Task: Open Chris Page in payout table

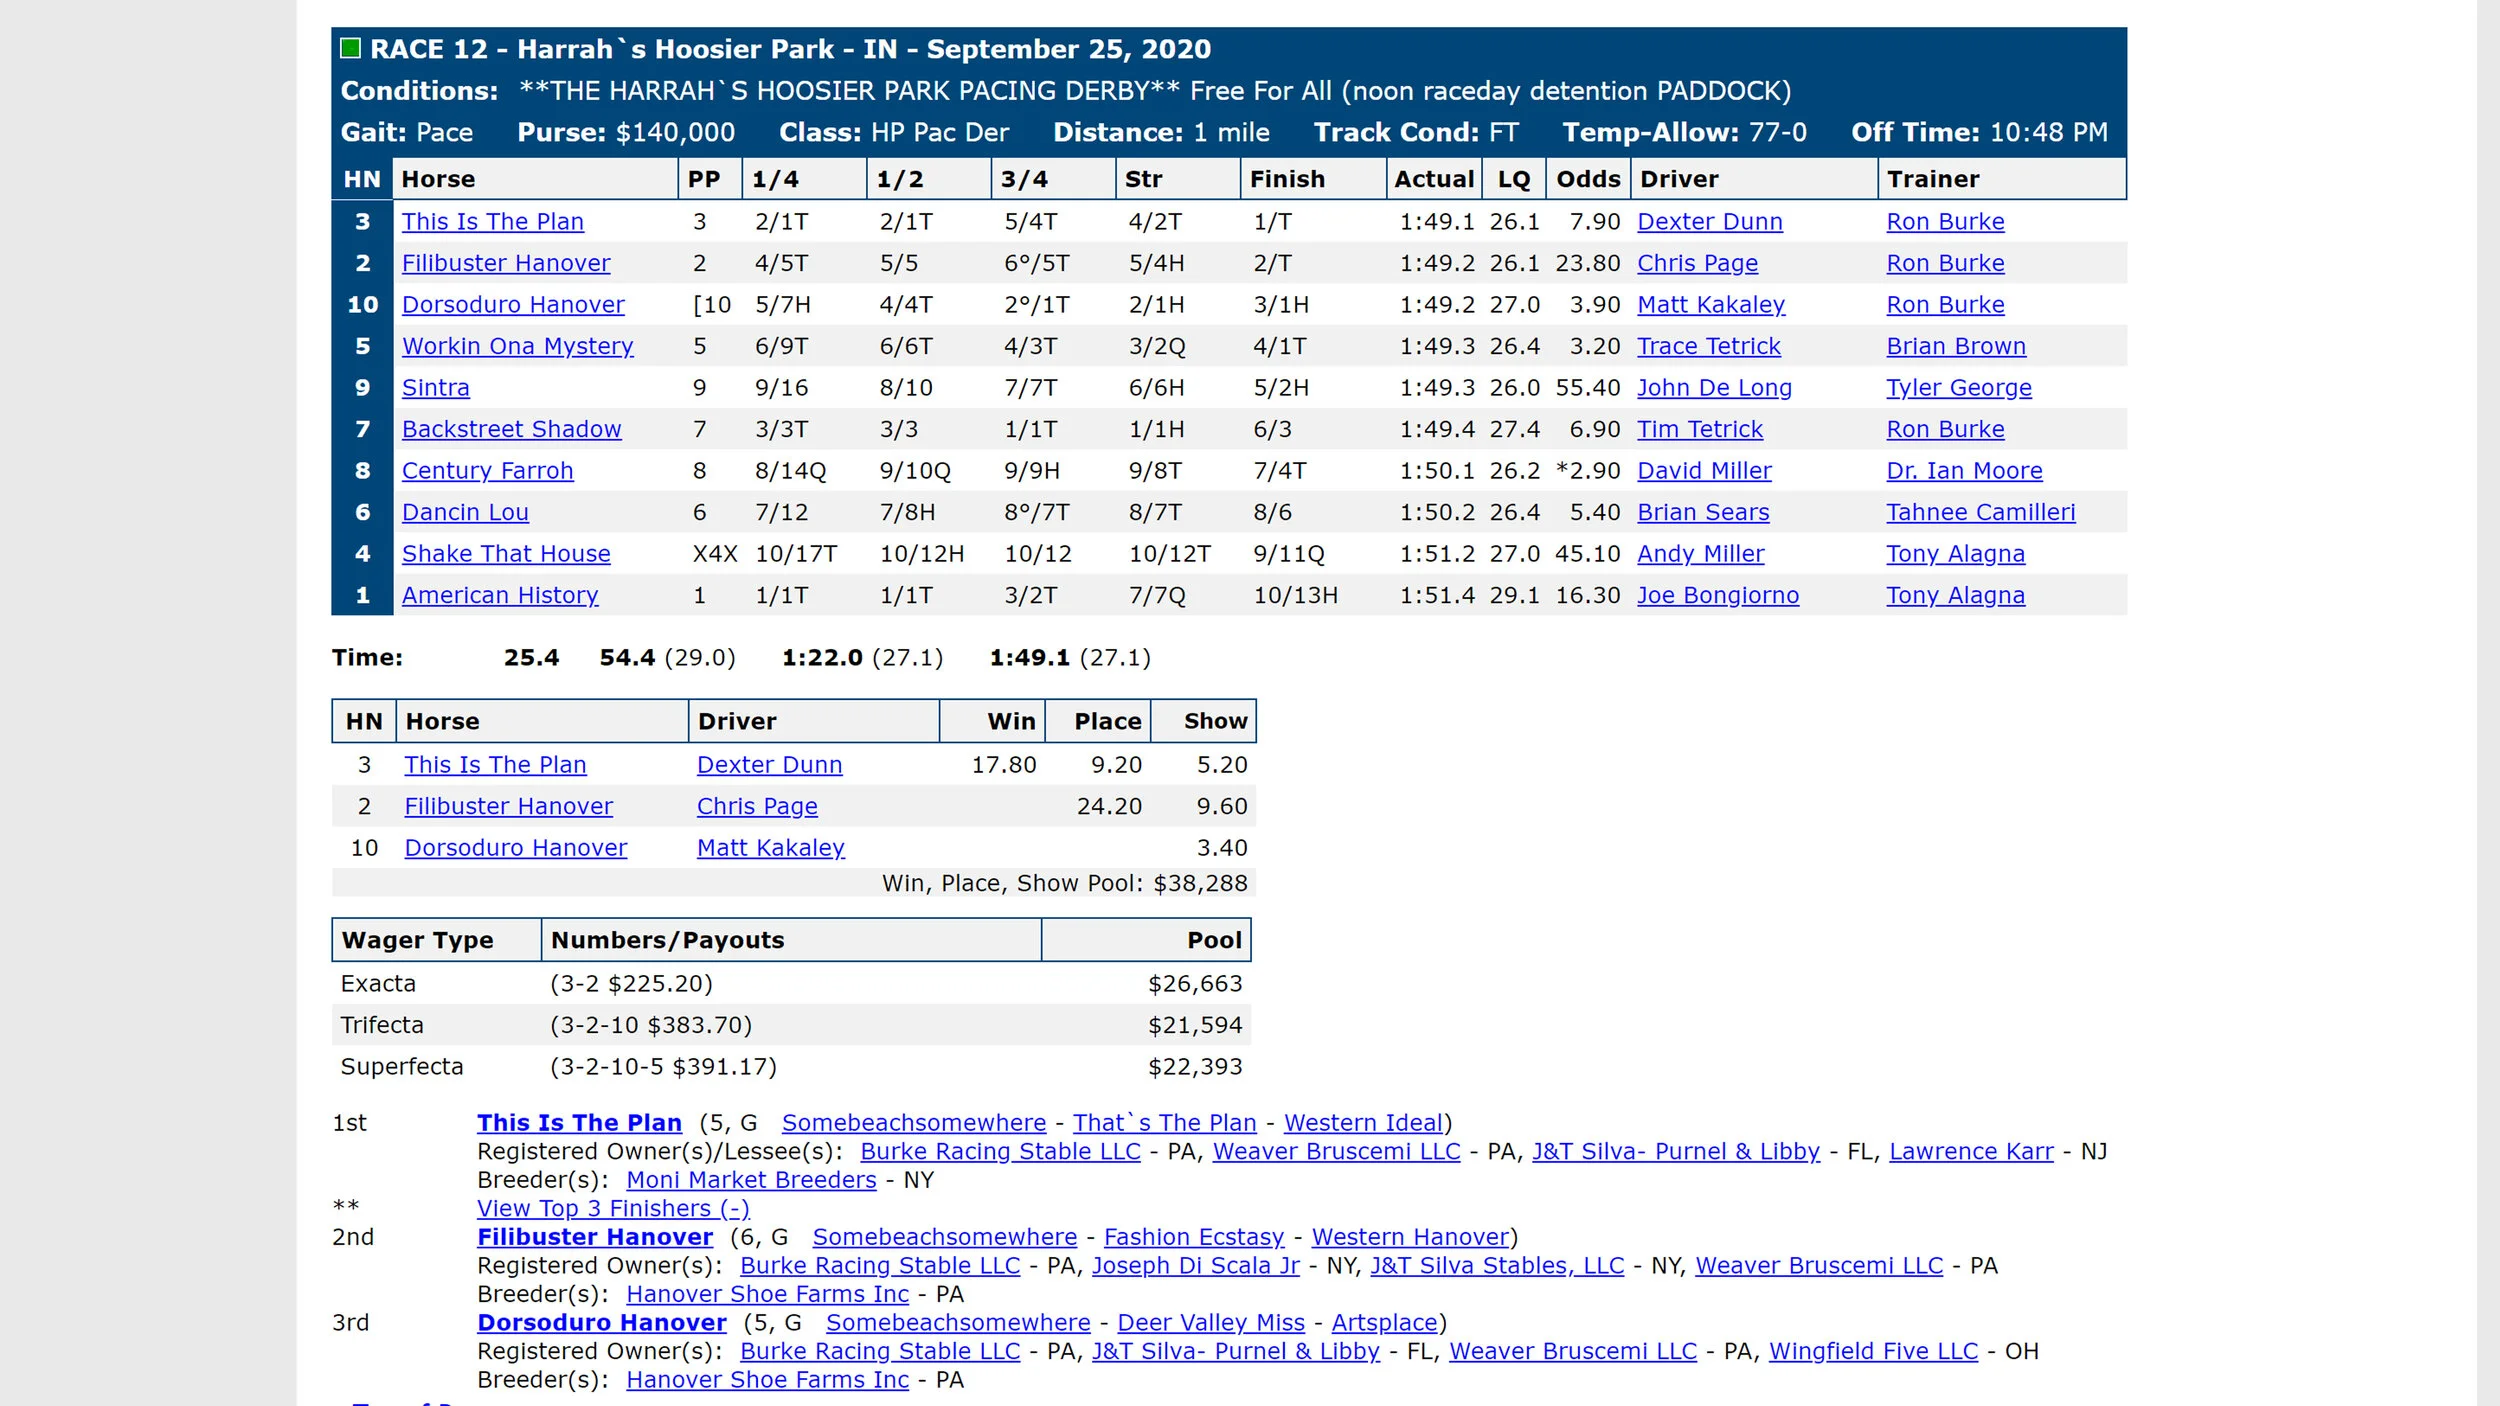Action: tap(757, 806)
